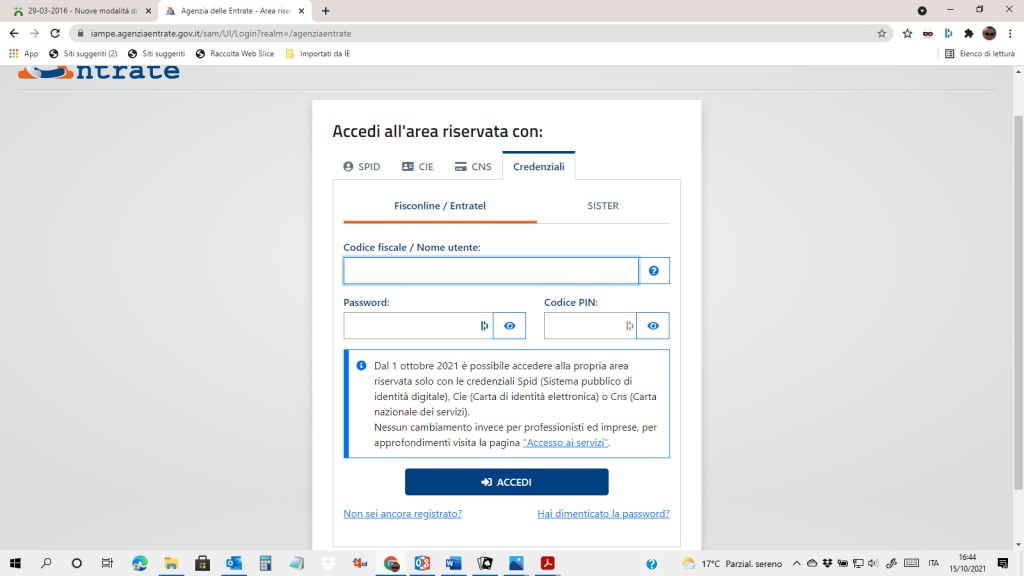Show hidden system tray icons
Image resolution: width=1024 pixels, height=576 pixels.
click(796, 563)
